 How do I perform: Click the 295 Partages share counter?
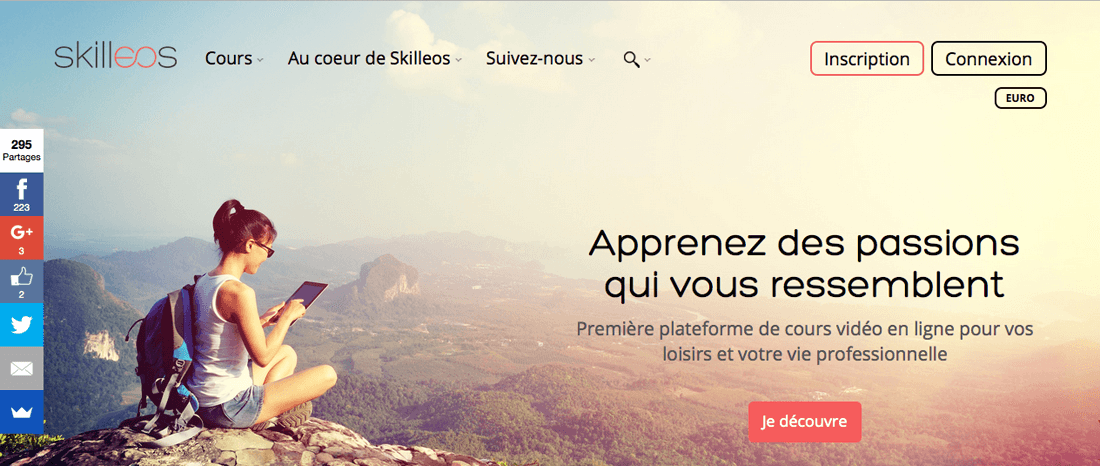click(22, 150)
